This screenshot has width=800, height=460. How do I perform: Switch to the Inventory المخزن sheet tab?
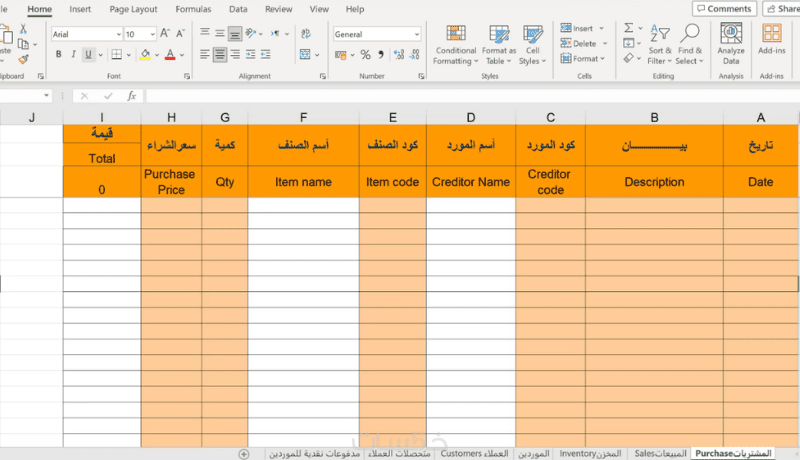click(590, 453)
